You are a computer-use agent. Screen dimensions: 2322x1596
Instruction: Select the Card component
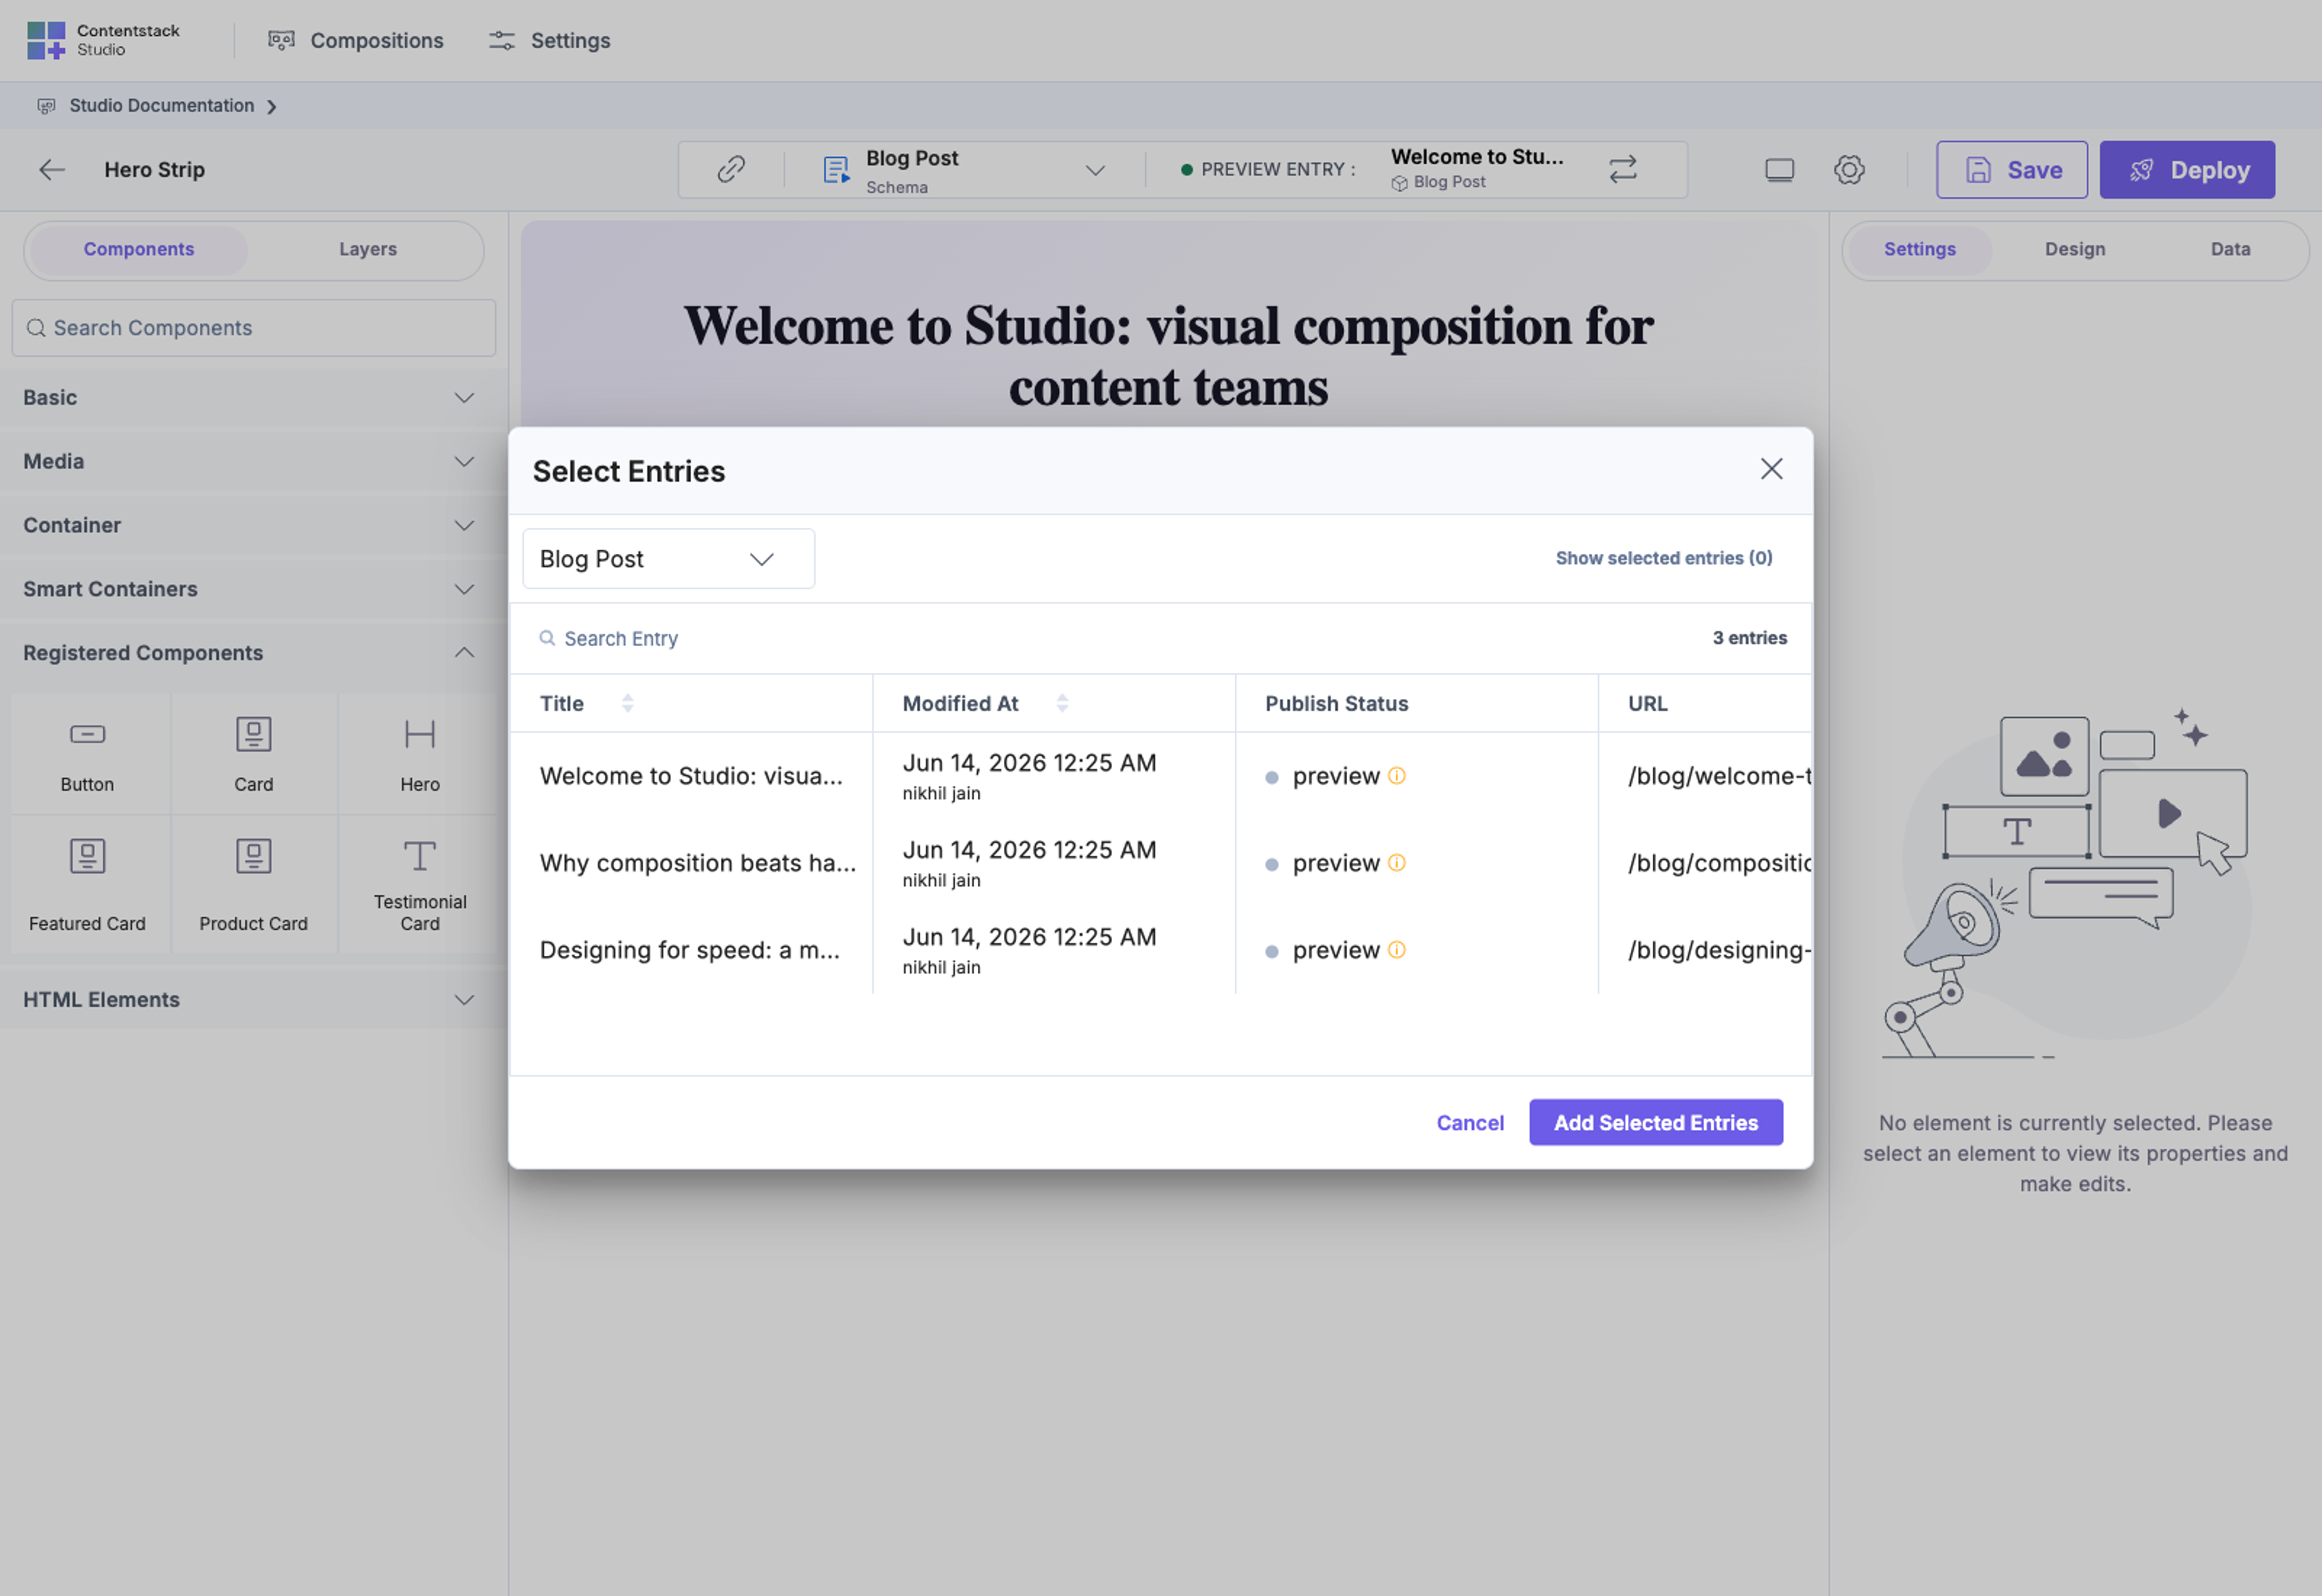coord(254,754)
